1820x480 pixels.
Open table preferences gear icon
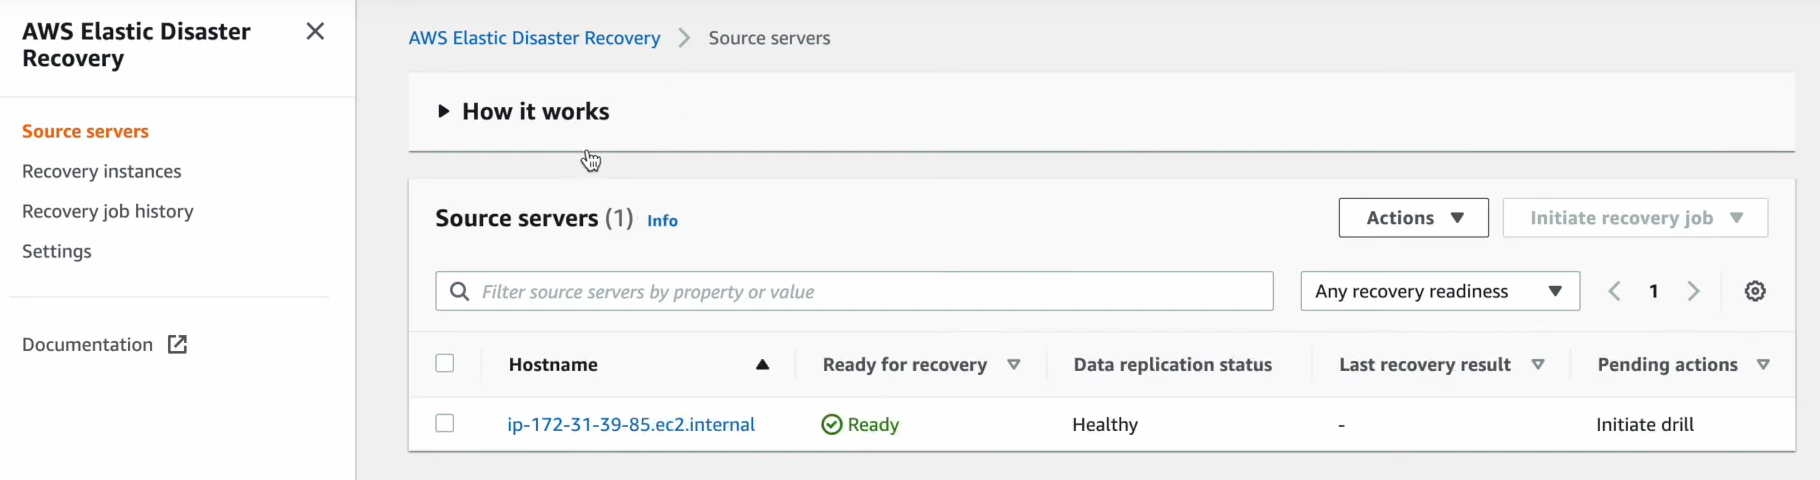(1755, 291)
